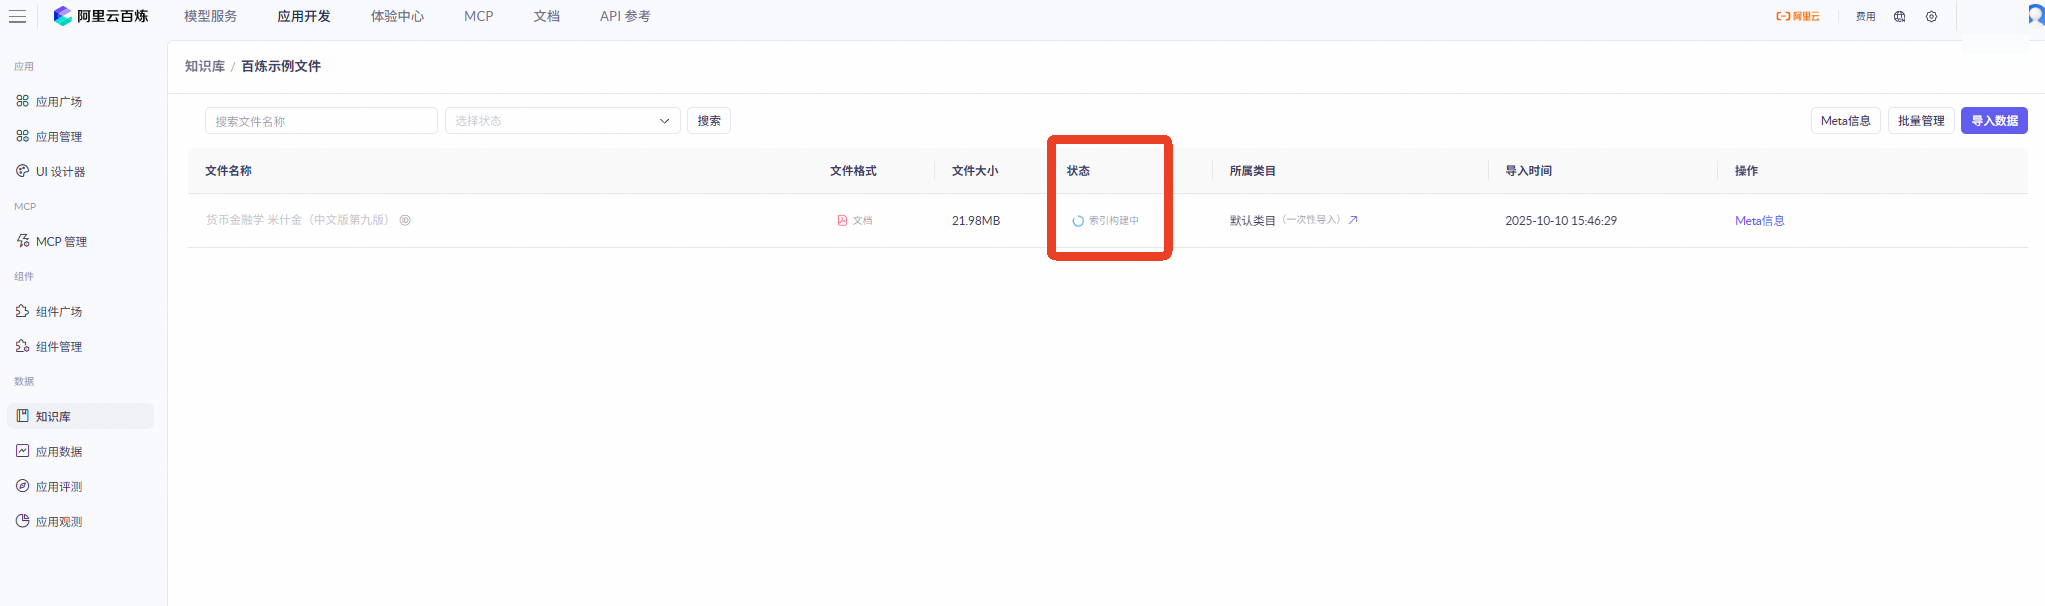Click the 应用评测 compass icon
Image resolution: width=2045 pixels, height=606 pixels.
[x=22, y=486]
